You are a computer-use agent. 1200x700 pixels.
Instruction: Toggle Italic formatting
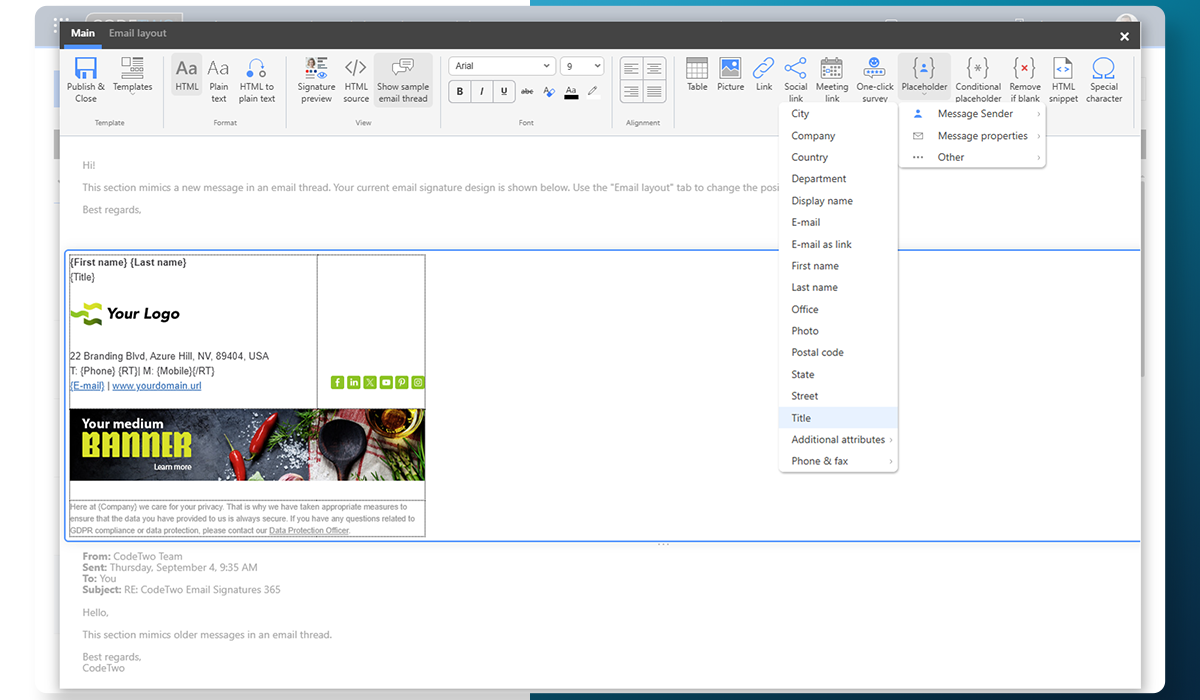click(482, 92)
